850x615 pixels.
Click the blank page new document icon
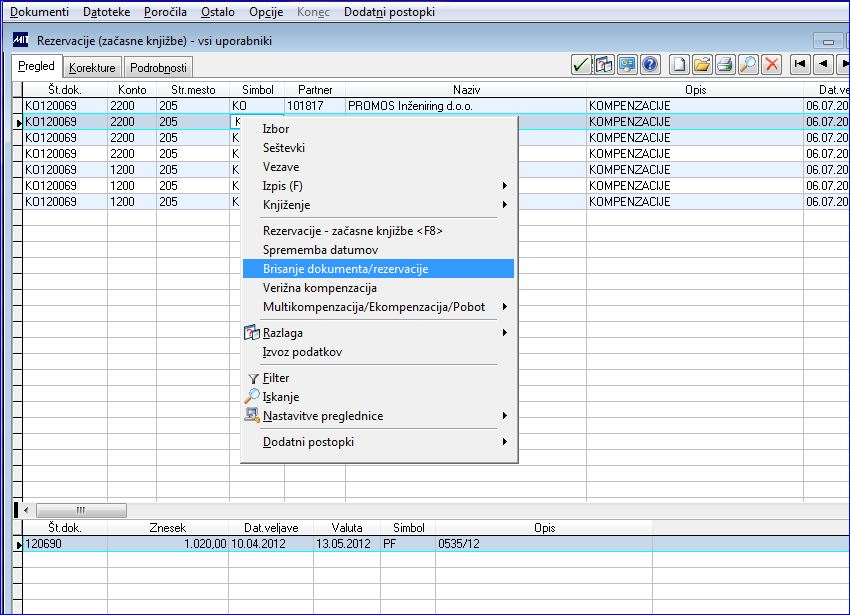679,65
